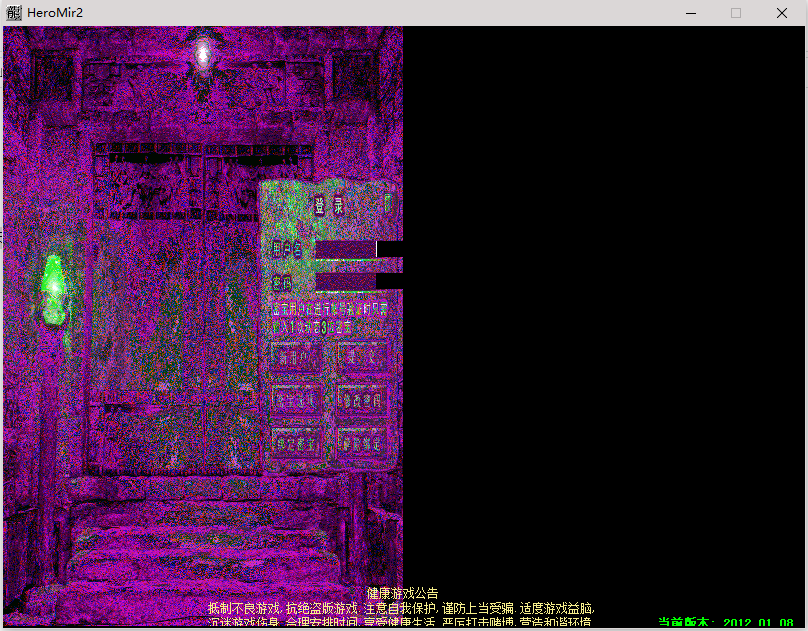Close the 登录 login panel
The height and width of the screenshot is (631, 808).
click(x=388, y=203)
